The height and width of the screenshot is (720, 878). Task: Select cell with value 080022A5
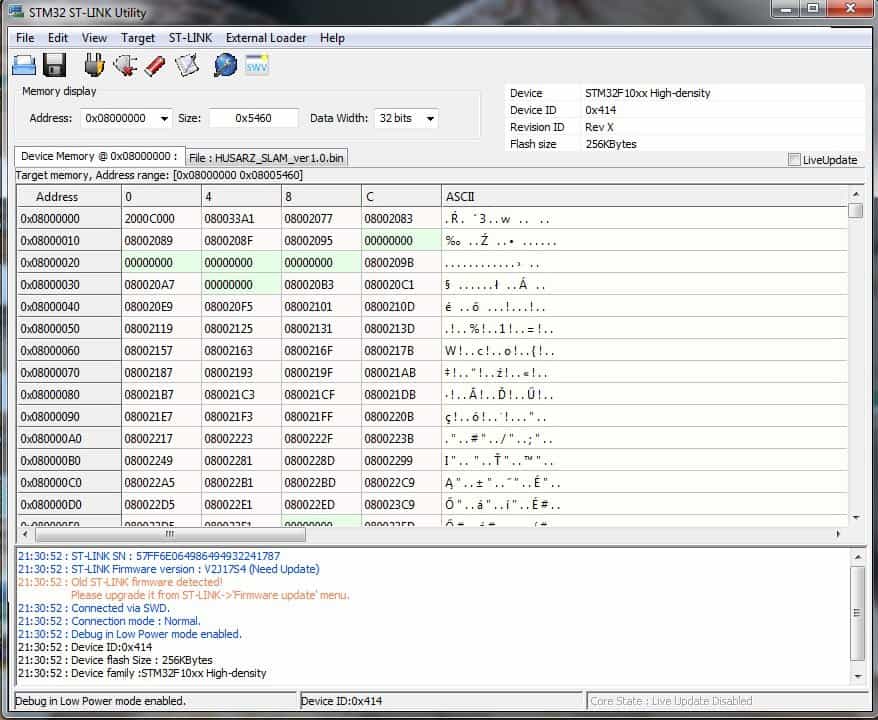click(161, 483)
